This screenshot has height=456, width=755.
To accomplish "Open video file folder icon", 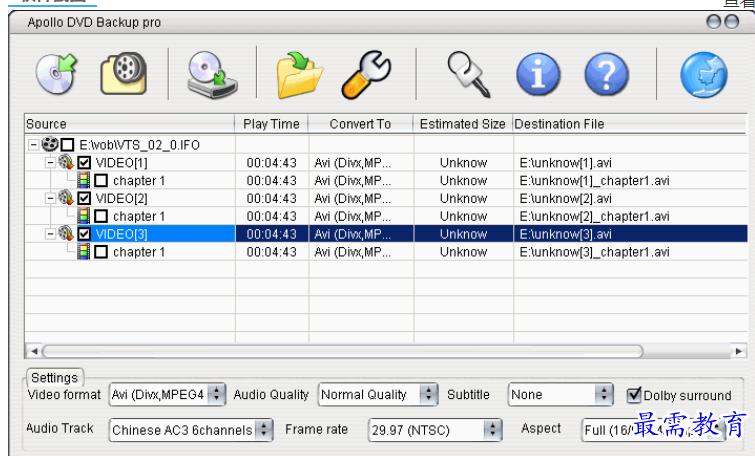I will point(123,74).
